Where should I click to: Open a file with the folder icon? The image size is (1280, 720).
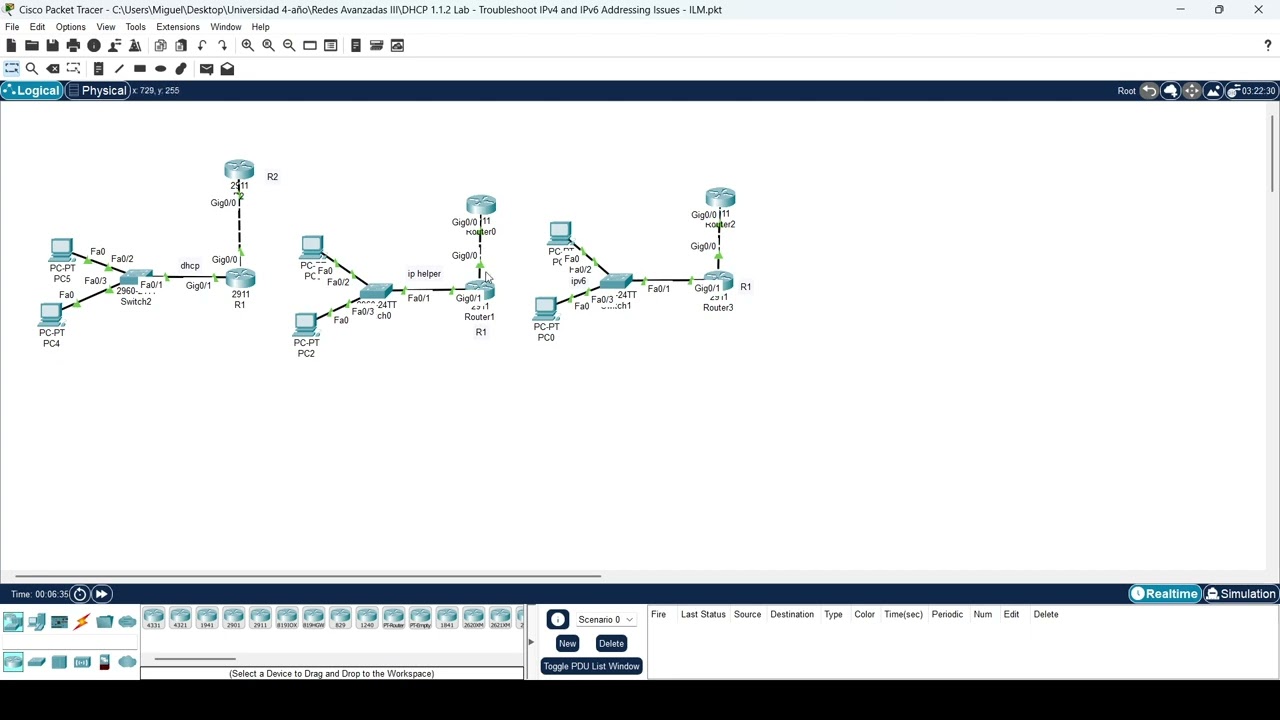pos(32,45)
